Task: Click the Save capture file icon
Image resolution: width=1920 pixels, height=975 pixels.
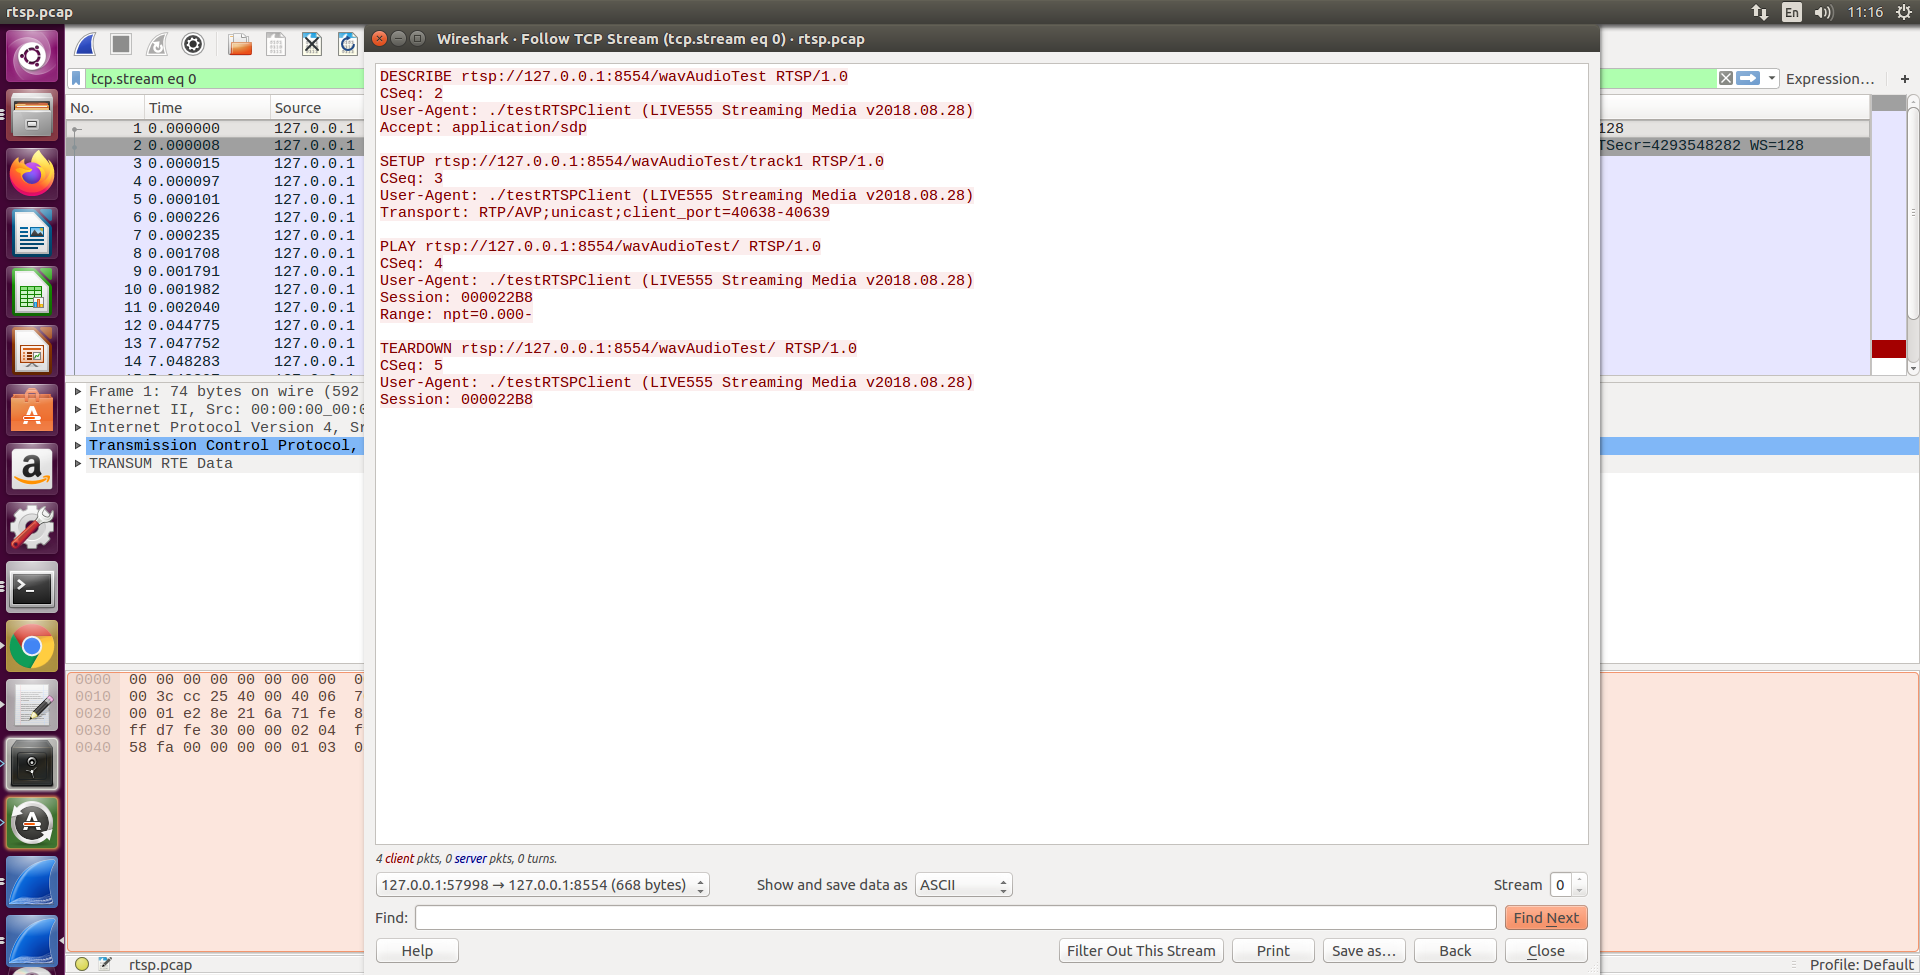Action: [x=276, y=44]
